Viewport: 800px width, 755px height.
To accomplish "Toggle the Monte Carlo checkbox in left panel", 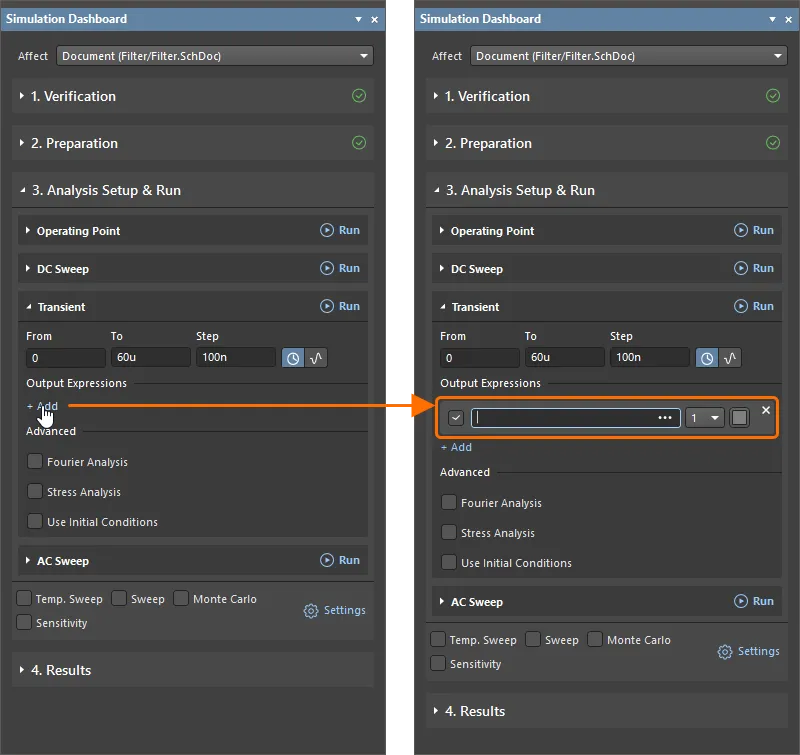I will click(181, 599).
